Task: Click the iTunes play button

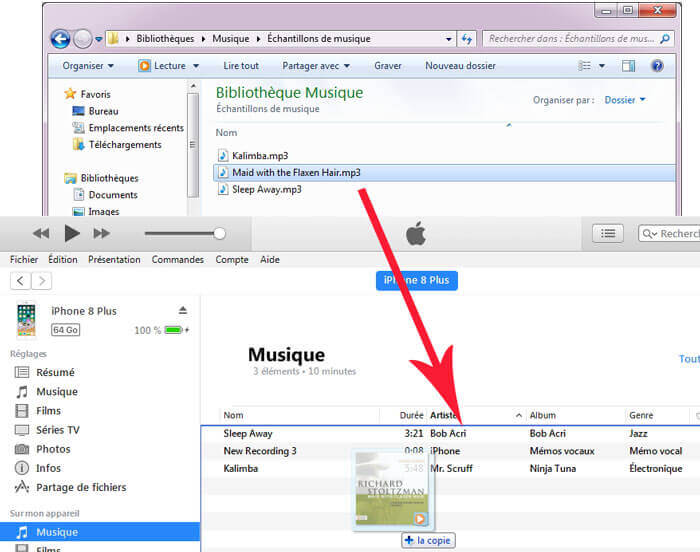Action: click(71, 233)
